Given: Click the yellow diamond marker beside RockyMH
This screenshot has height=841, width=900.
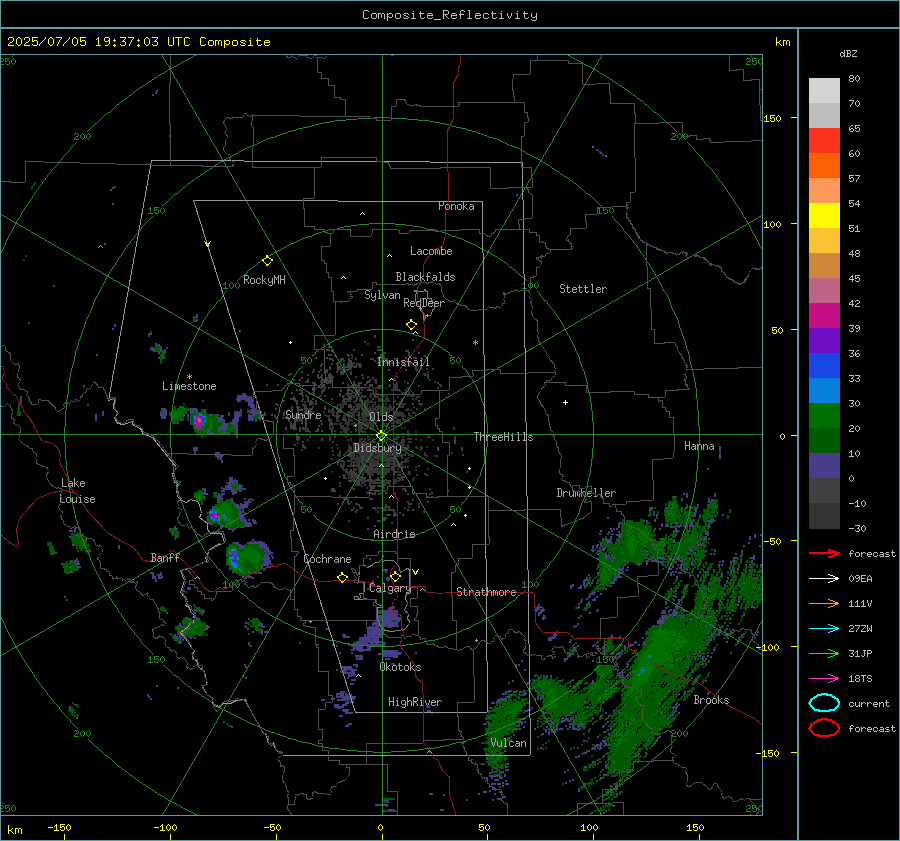Looking at the screenshot, I should tap(267, 261).
